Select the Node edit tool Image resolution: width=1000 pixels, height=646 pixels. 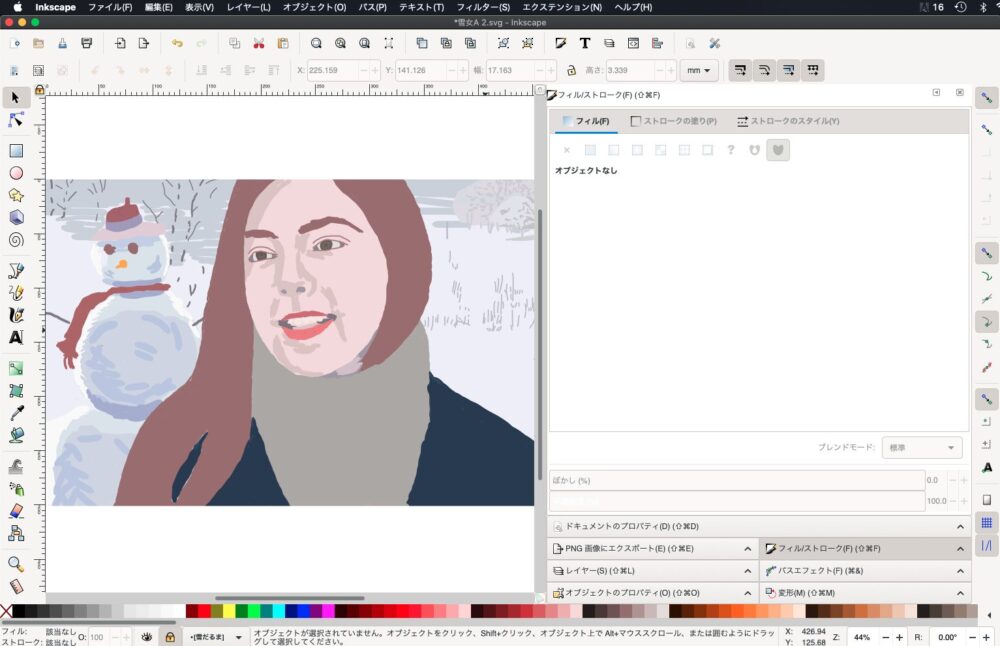(16, 120)
